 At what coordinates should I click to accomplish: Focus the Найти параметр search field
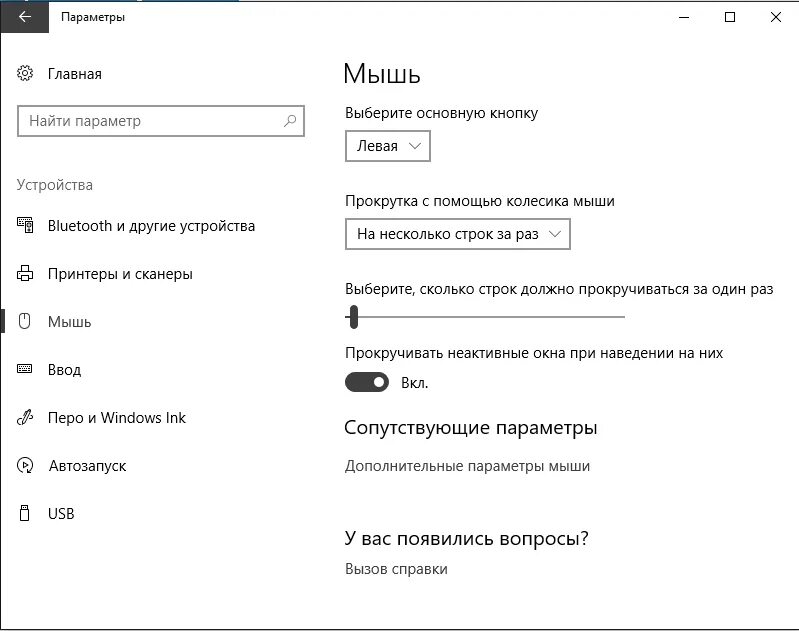click(x=161, y=121)
